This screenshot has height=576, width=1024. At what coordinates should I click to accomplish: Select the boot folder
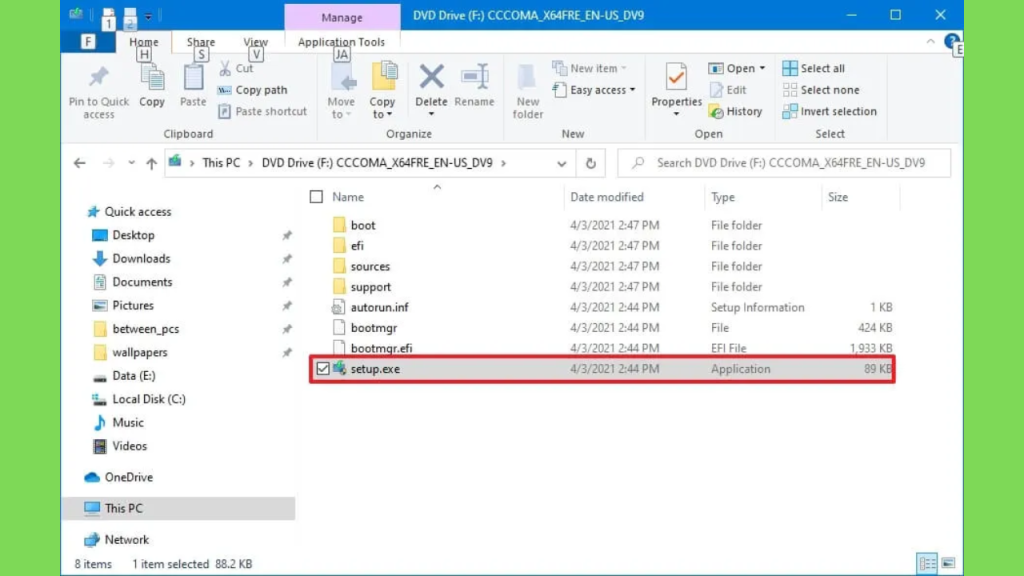point(363,225)
